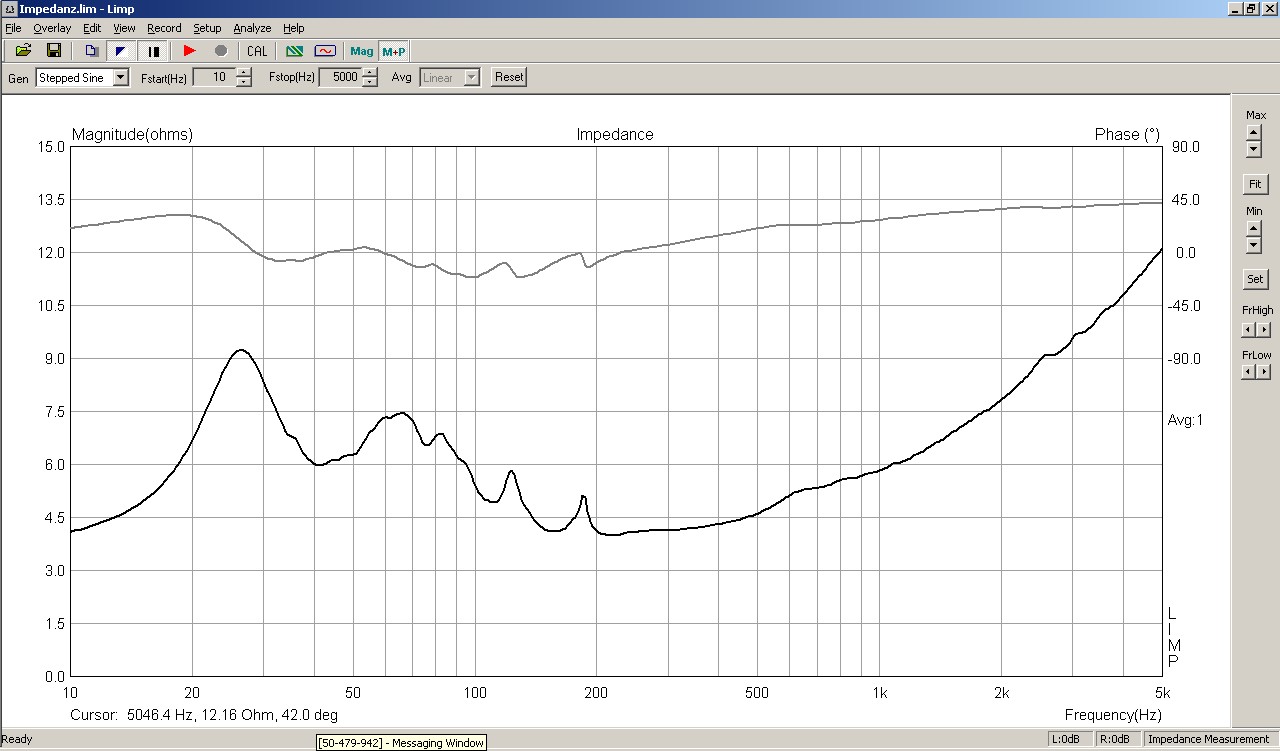1280x751 pixels.
Task: Click the Fstop(Hz) input field
Action: [x=340, y=77]
